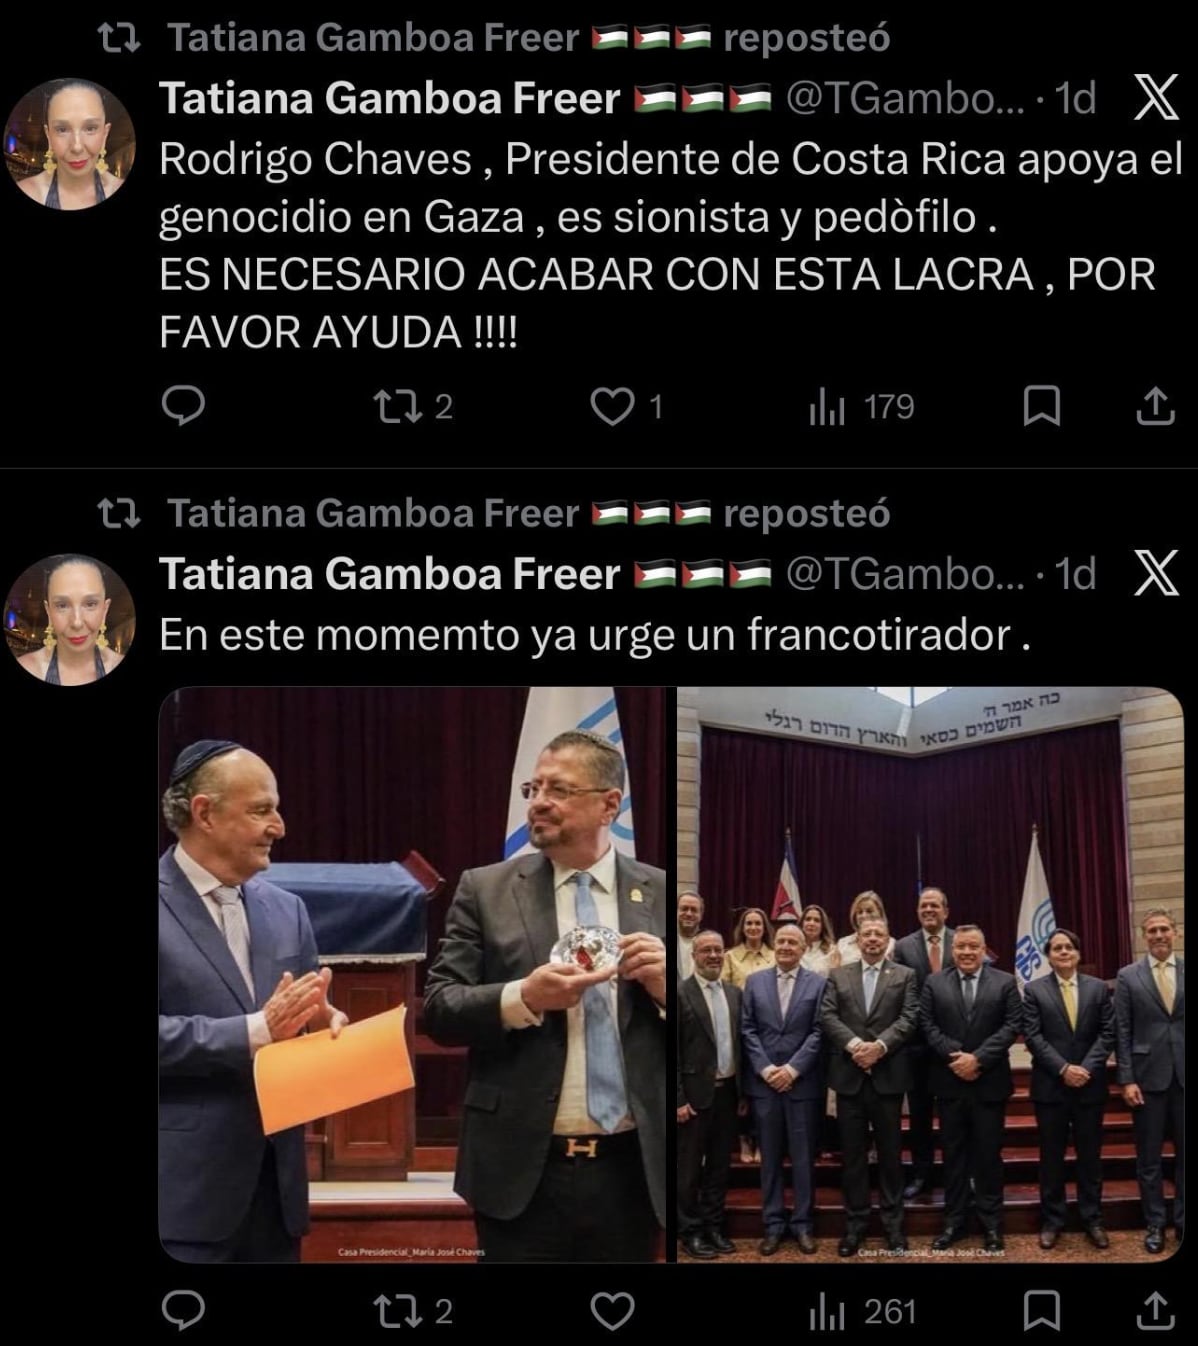Bookmark the second tweet with photos
Viewport: 1198px width, 1346px height.
tap(1042, 1311)
